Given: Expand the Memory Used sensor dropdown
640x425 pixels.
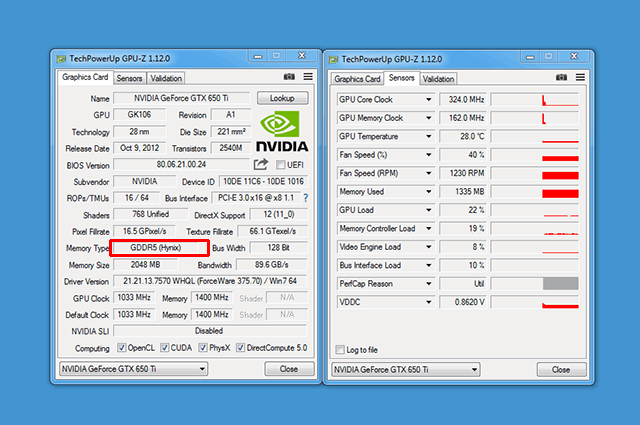Looking at the screenshot, I should point(429,191).
